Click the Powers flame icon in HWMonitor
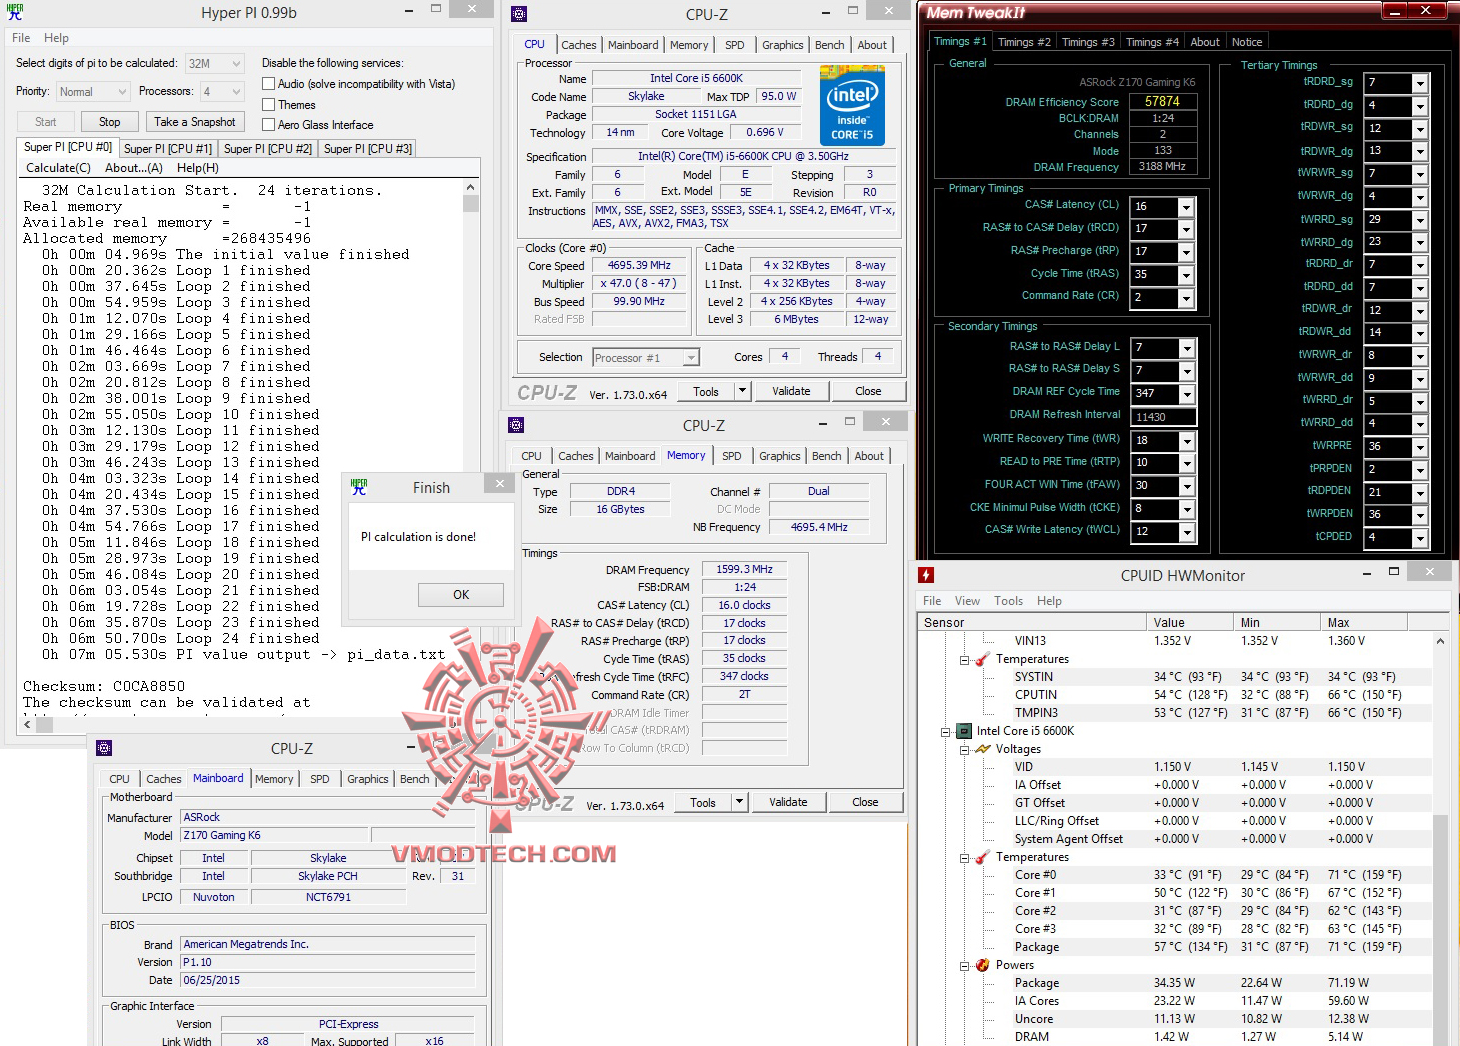The width and height of the screenshot is (1460, 1046). [x=983, y=965]
